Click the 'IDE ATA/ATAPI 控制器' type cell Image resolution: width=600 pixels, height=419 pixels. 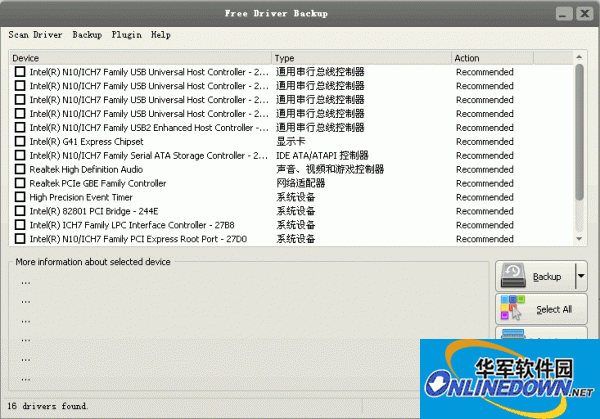pos(322,155)
